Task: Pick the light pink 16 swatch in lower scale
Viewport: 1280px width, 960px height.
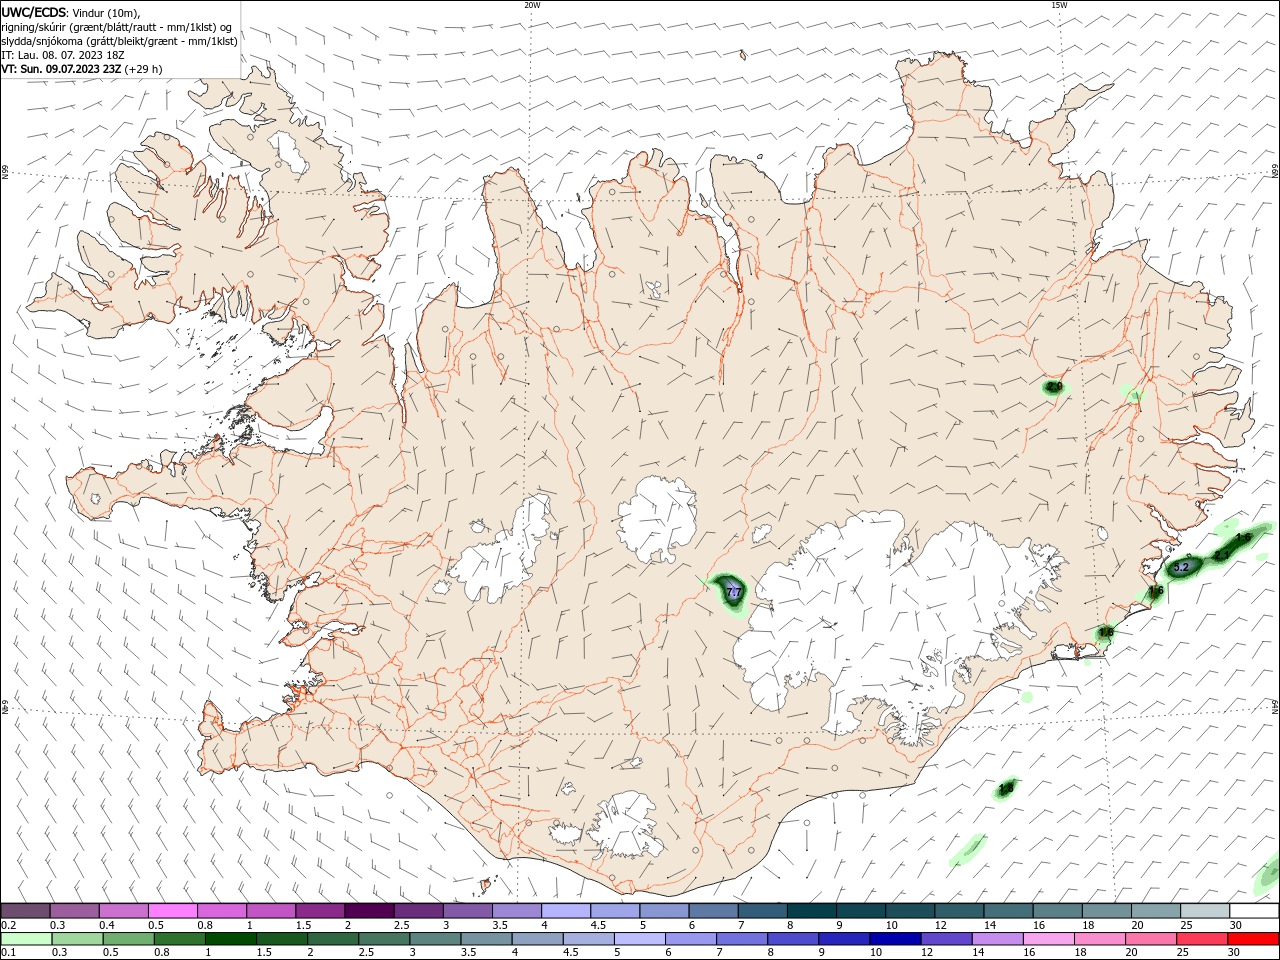Action: (1049, 939)
